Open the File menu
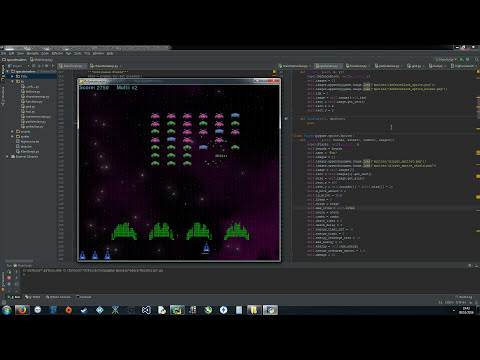 click(3, 53)
